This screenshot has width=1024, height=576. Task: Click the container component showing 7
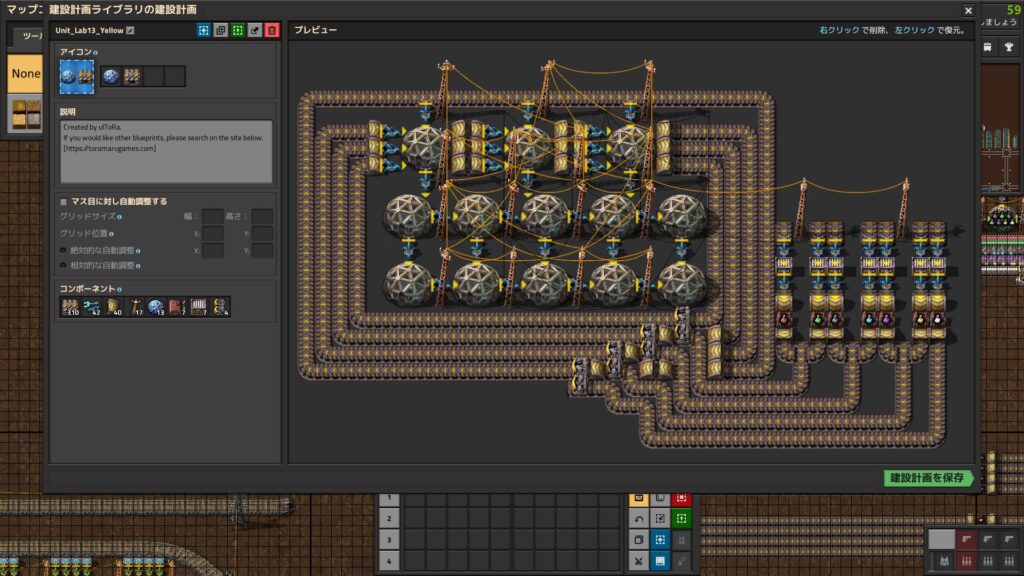tap(199, 307)
